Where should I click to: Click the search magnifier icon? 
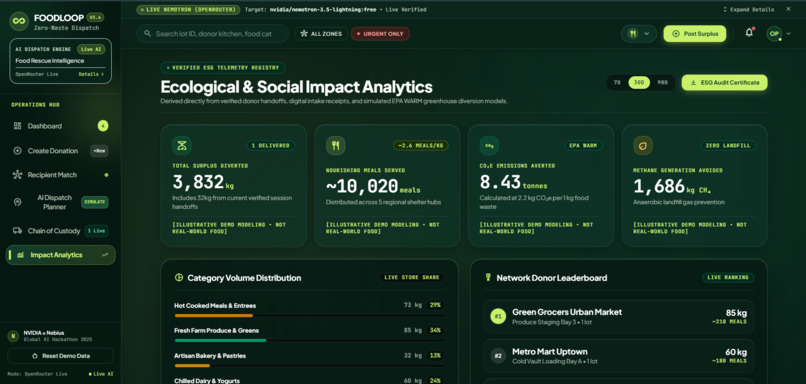[x=148, y=33]
